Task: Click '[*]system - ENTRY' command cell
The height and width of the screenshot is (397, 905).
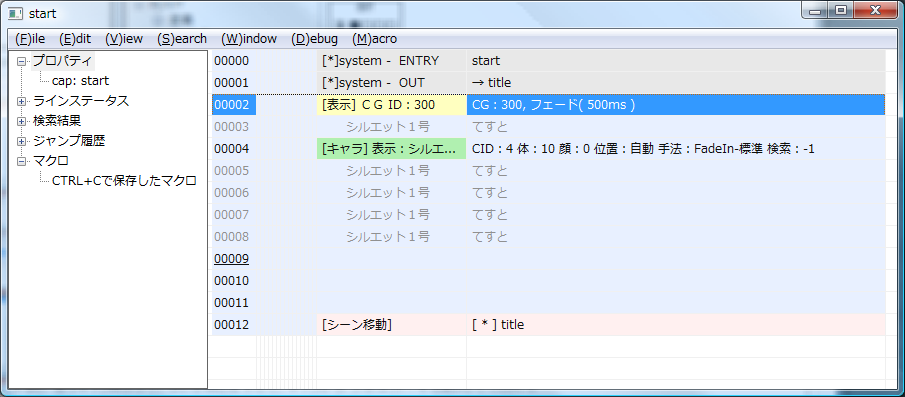Action: [x=391, y=61]
